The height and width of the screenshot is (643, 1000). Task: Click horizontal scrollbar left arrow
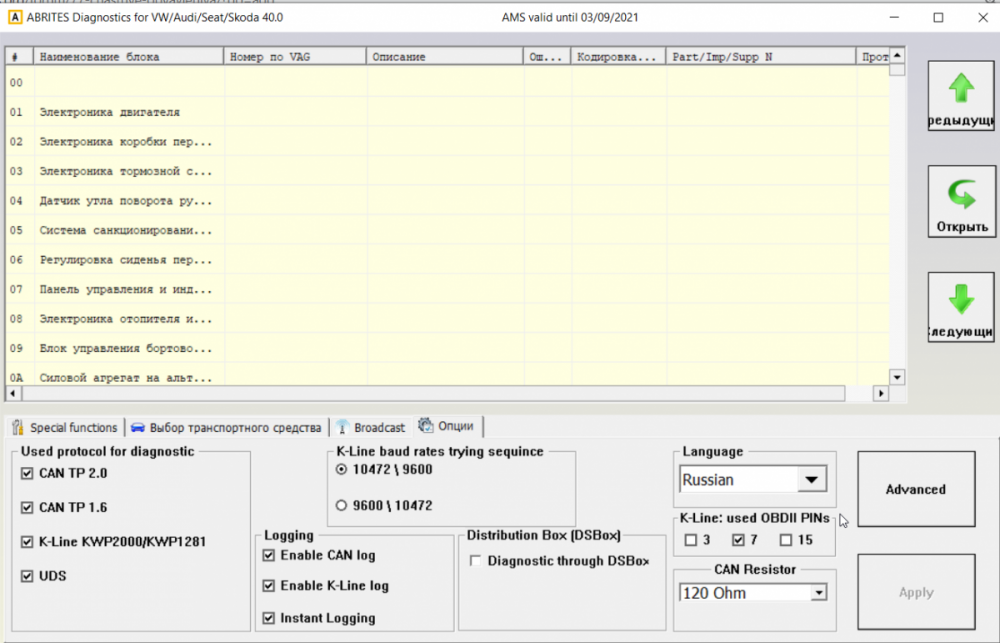(12, 394)
